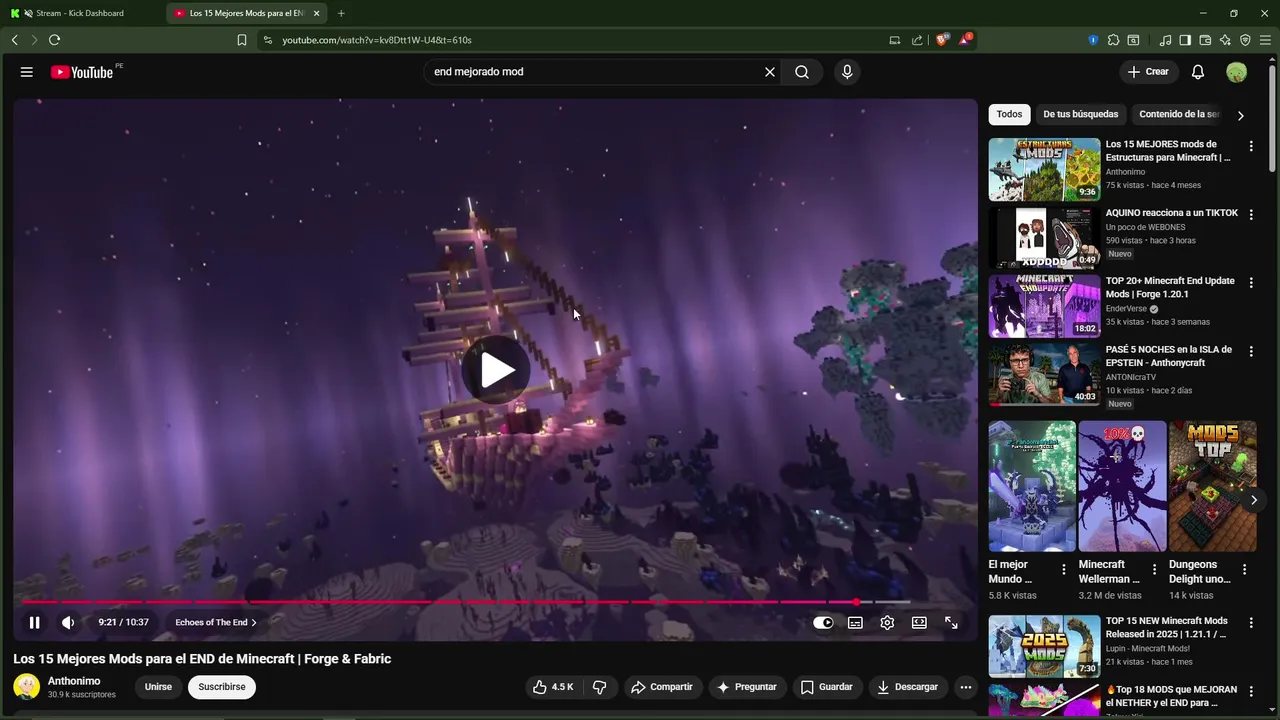Image resolution: width=1280 pixels, height=720 pixels.
Task: Click the Compartir button
Action: click(662, 687)
